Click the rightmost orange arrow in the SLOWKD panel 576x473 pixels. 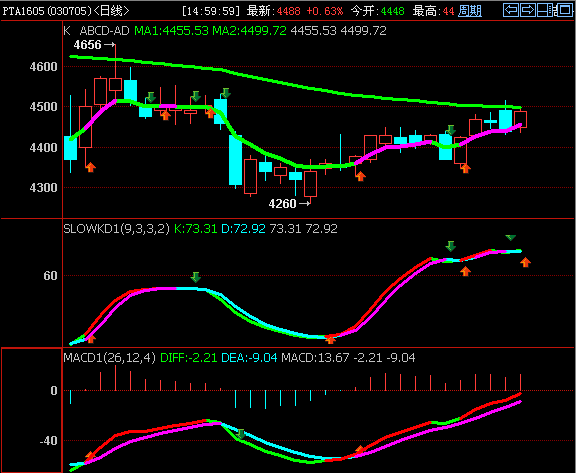[x=526, y=262]
